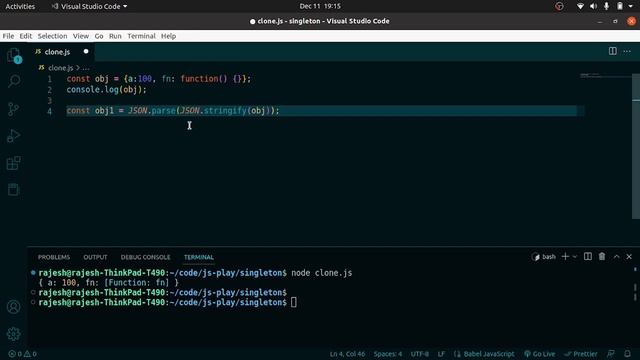Change file encoding UTF-8
The image size is (640, 360).
point(420,354)
